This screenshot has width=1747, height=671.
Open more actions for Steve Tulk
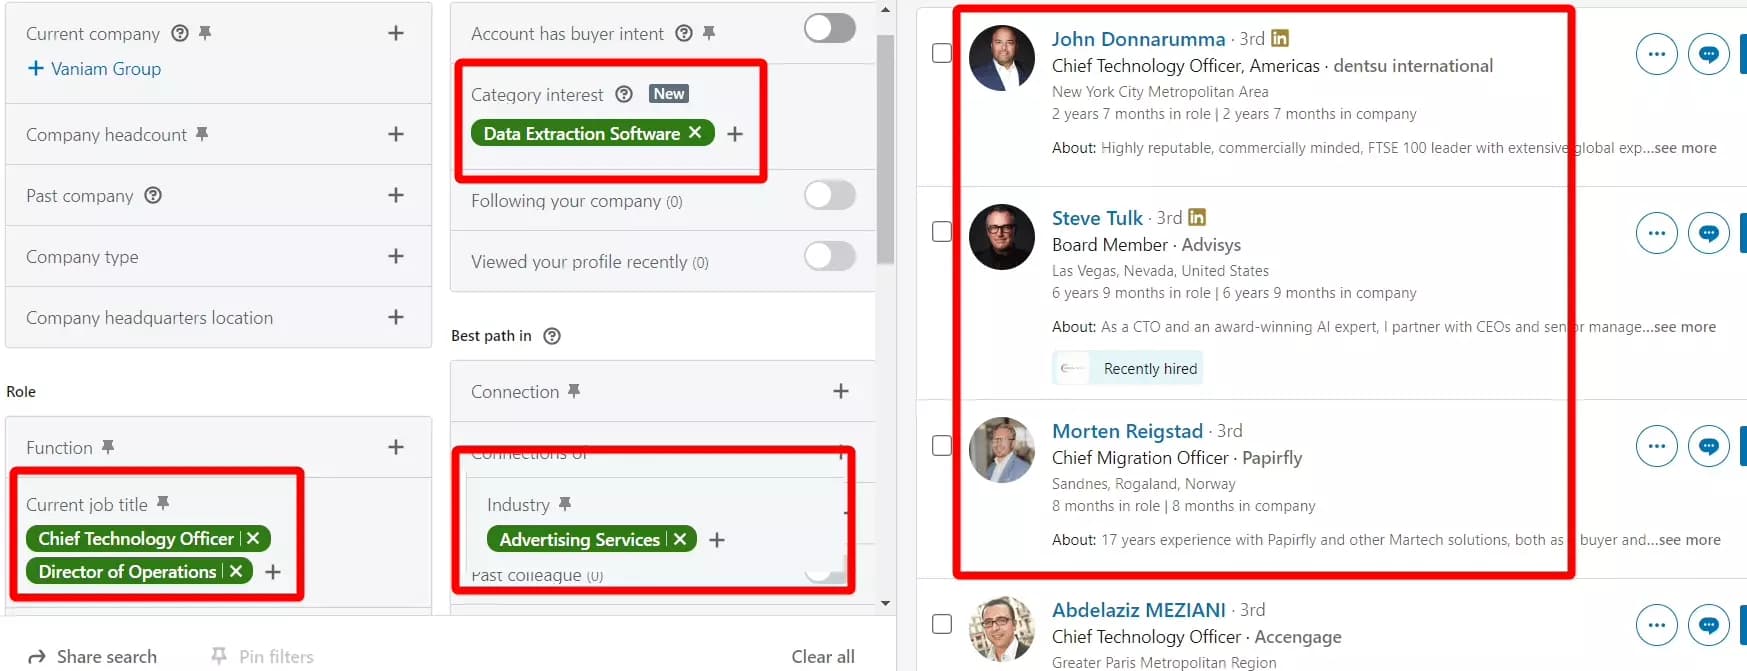(x=1657, y=233)
